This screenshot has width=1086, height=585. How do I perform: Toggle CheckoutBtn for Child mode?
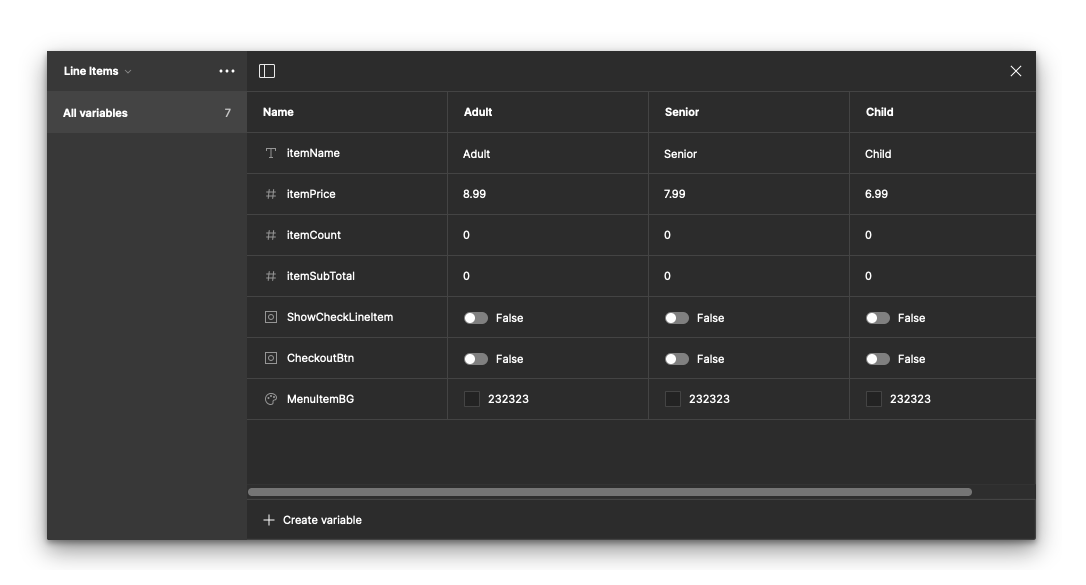coord(878,359)
